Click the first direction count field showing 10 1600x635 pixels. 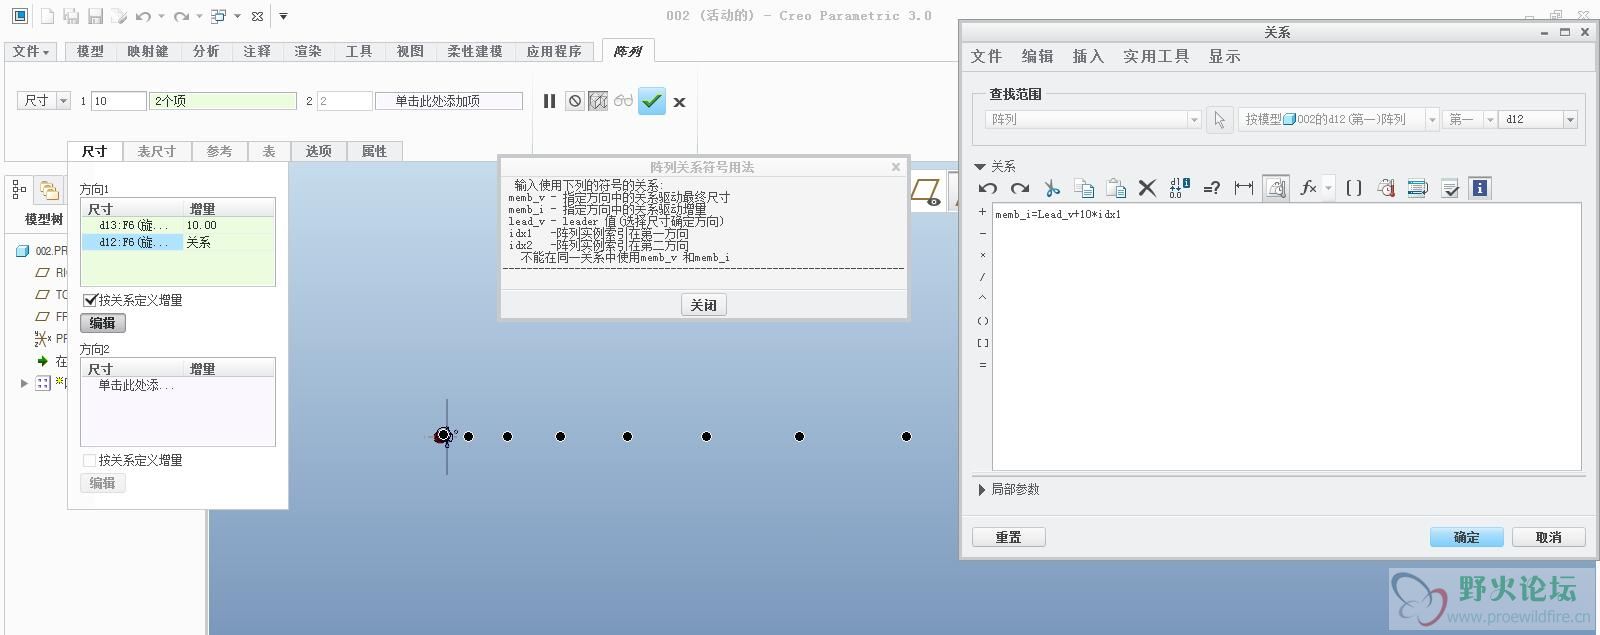[x=118, y=101]
